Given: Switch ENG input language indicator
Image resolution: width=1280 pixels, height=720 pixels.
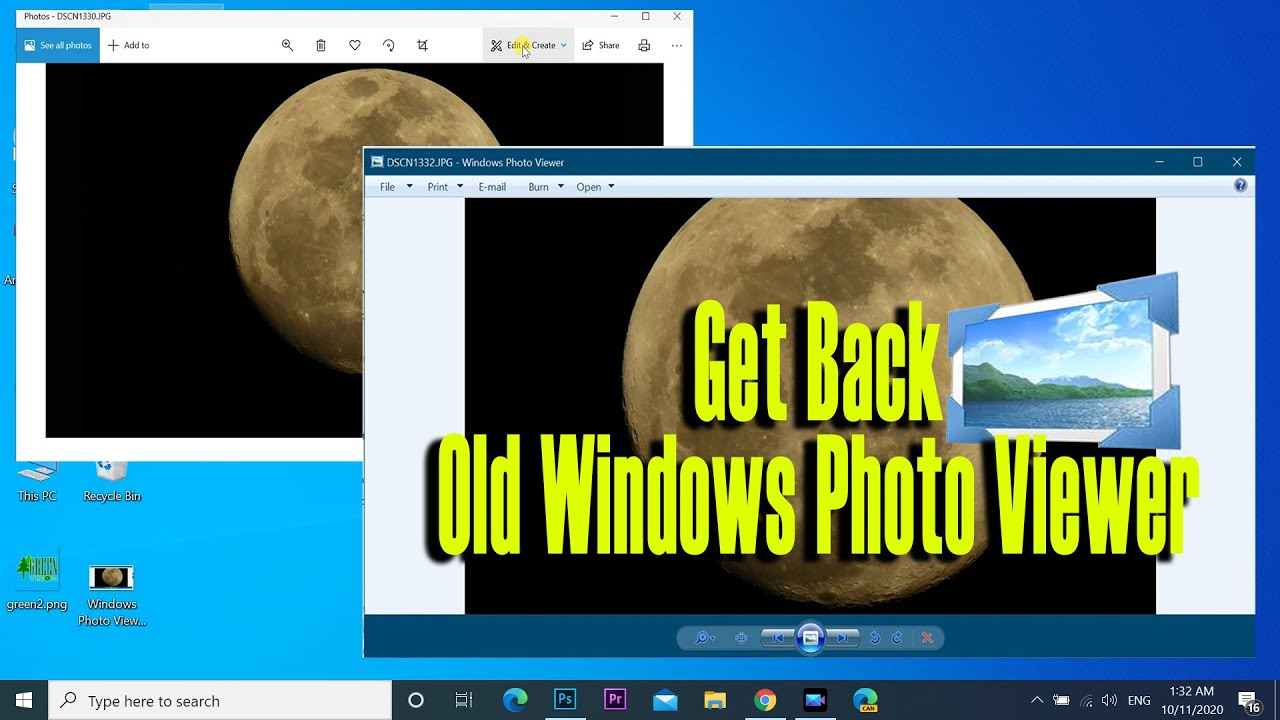Looking at the screenshot, I should [1139, 701].
